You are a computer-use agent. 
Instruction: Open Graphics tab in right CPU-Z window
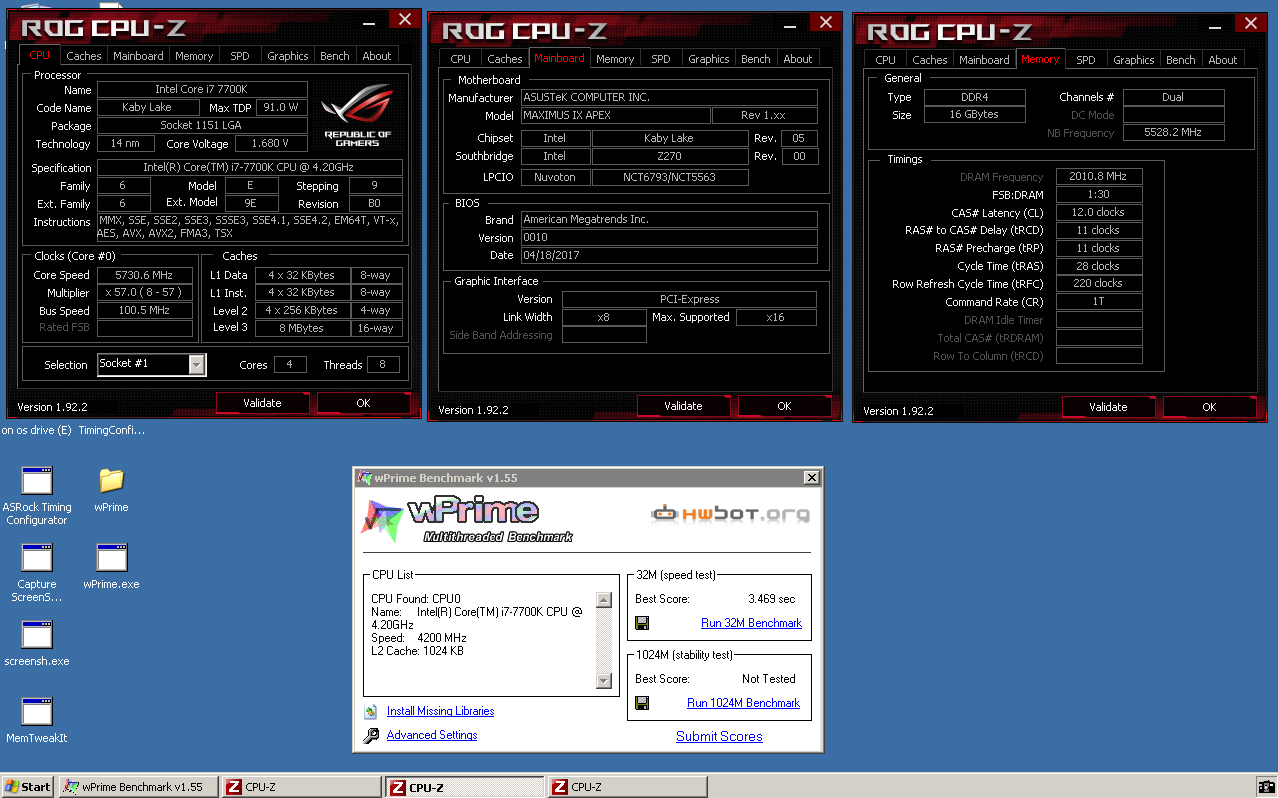click(1134, 60)
